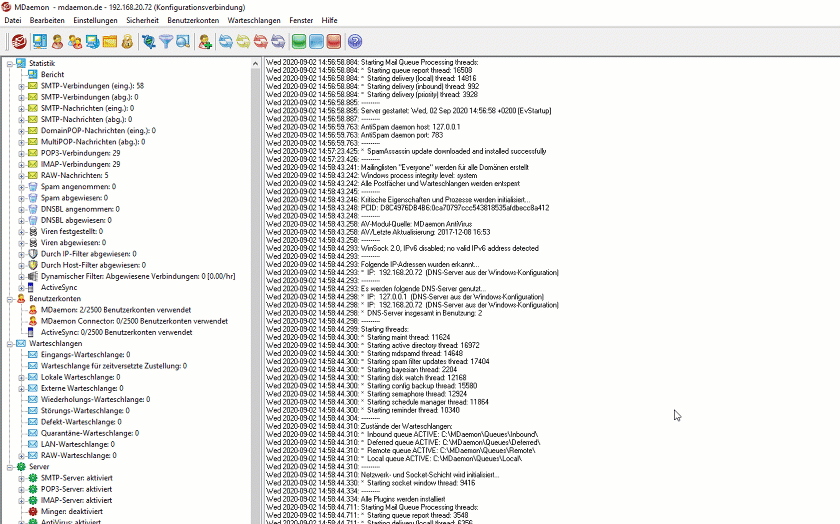This screenshot has width=840, height=524.
Task: Open the funnel filter toolbar icon
Action: [165, 41]
